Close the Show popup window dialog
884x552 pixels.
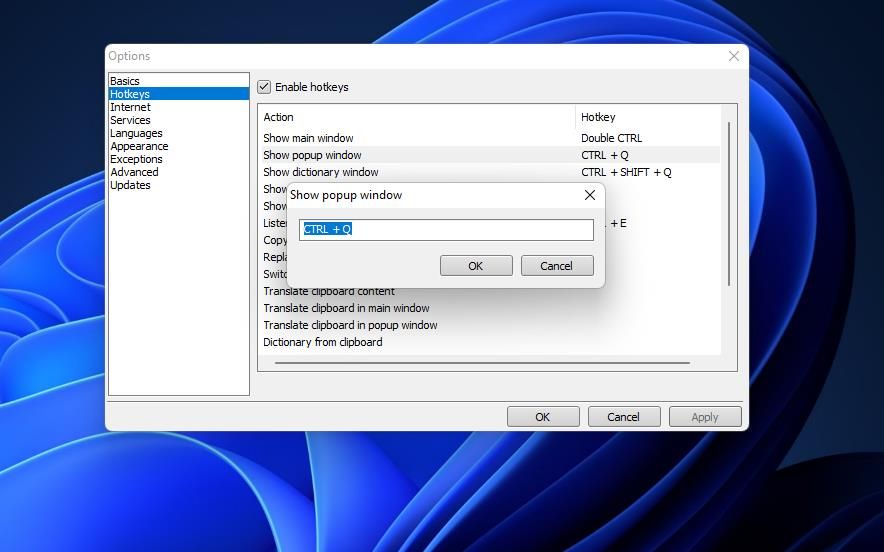590,195
